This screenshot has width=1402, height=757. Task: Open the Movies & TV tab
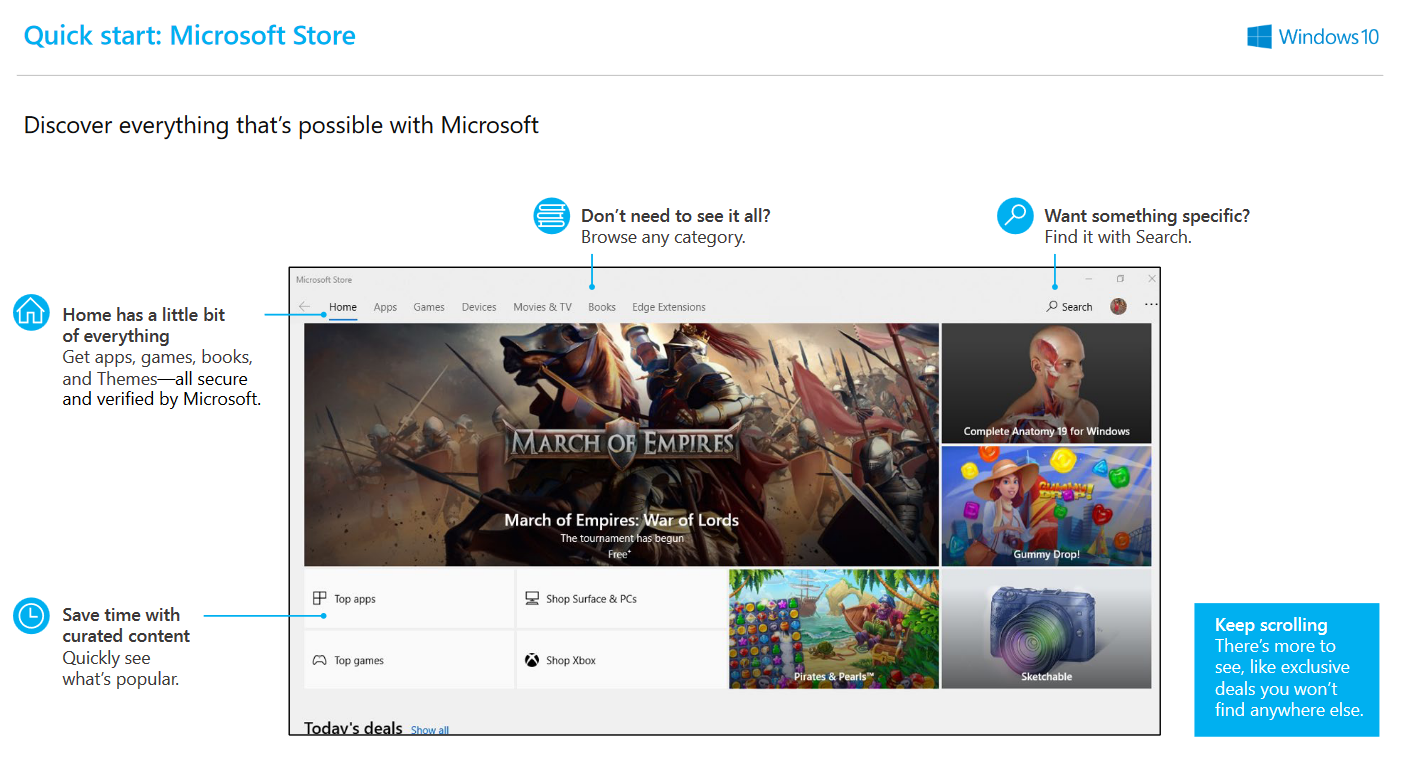pos(542,307)
